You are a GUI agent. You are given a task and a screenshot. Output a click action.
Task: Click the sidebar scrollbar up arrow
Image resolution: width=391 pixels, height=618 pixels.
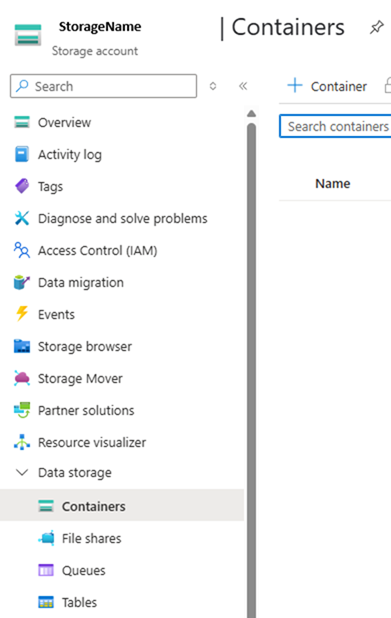pos(251,114)
